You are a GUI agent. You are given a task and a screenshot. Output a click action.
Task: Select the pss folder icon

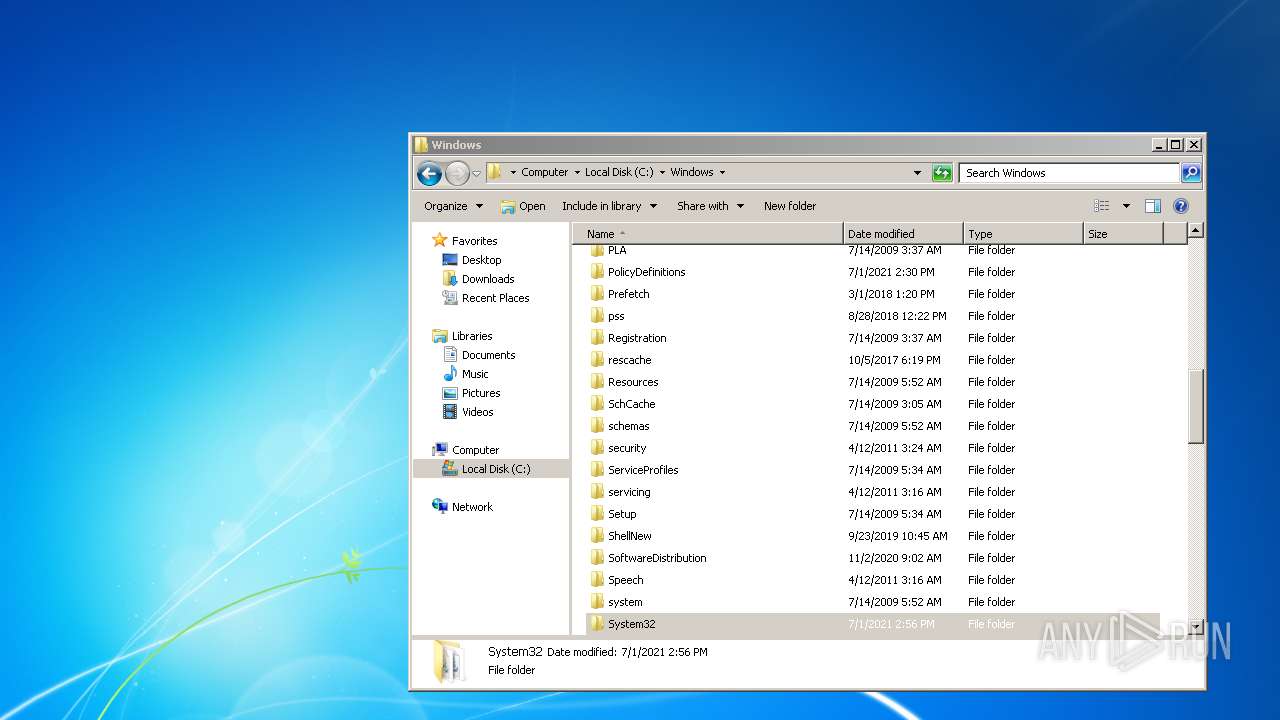pos(597,316)
